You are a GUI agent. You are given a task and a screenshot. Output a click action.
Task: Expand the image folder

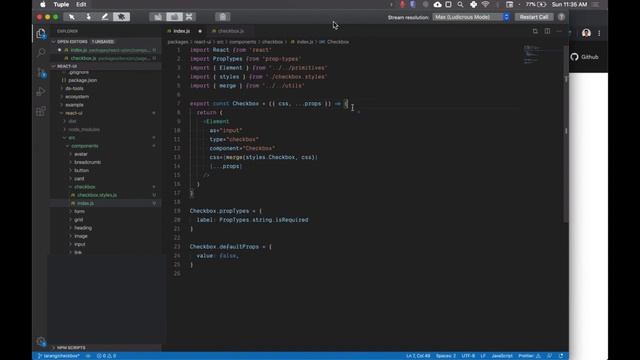(x=81, y=236)
